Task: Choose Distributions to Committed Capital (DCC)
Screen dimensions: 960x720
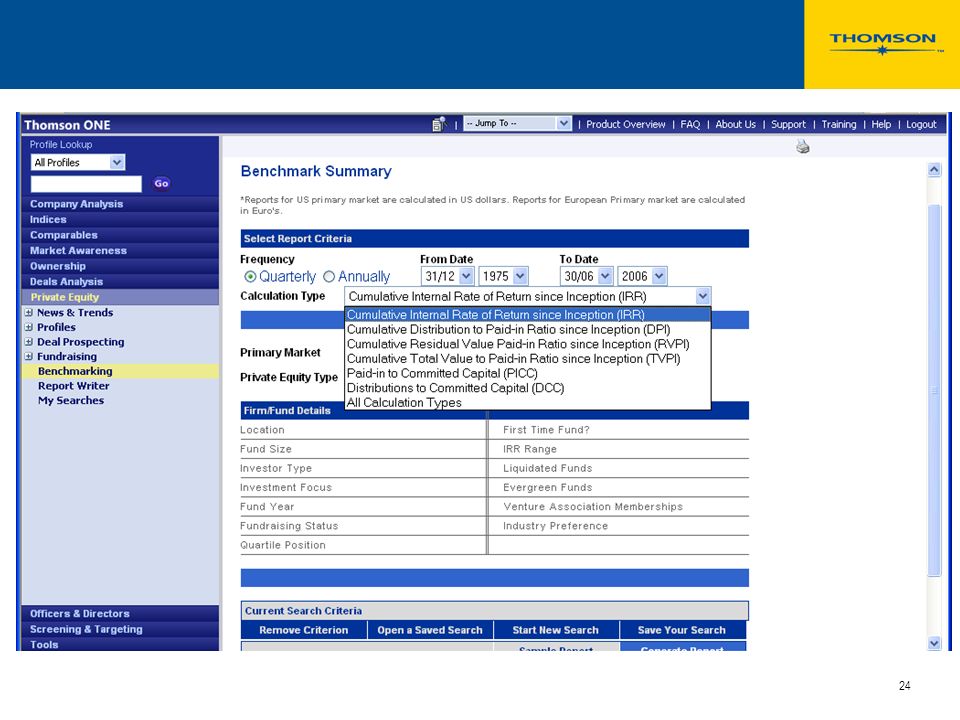Action: pos(527,388)
